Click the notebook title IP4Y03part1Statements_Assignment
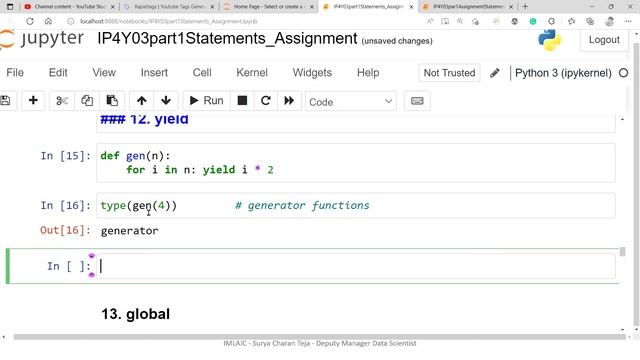The image size is (640, 360). click(227, 39)
